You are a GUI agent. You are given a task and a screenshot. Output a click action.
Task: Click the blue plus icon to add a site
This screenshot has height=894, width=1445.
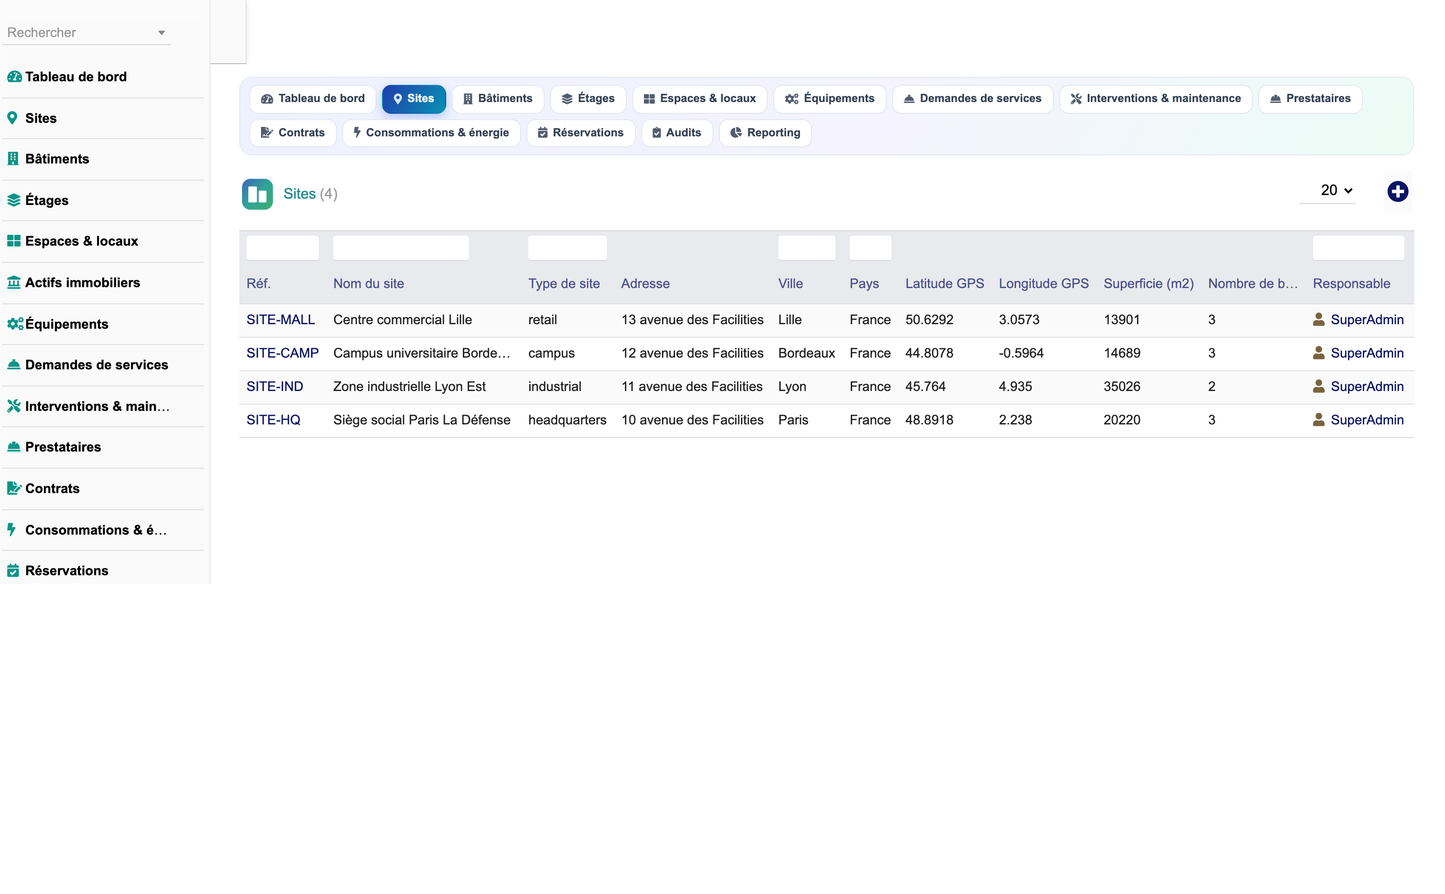[x=1398, y=191]
